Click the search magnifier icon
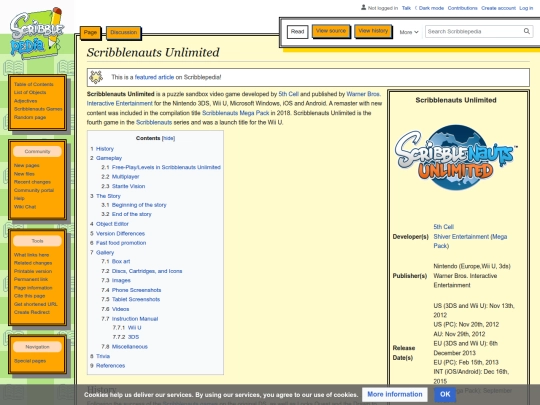540x405 pixels. coord(527,31)
